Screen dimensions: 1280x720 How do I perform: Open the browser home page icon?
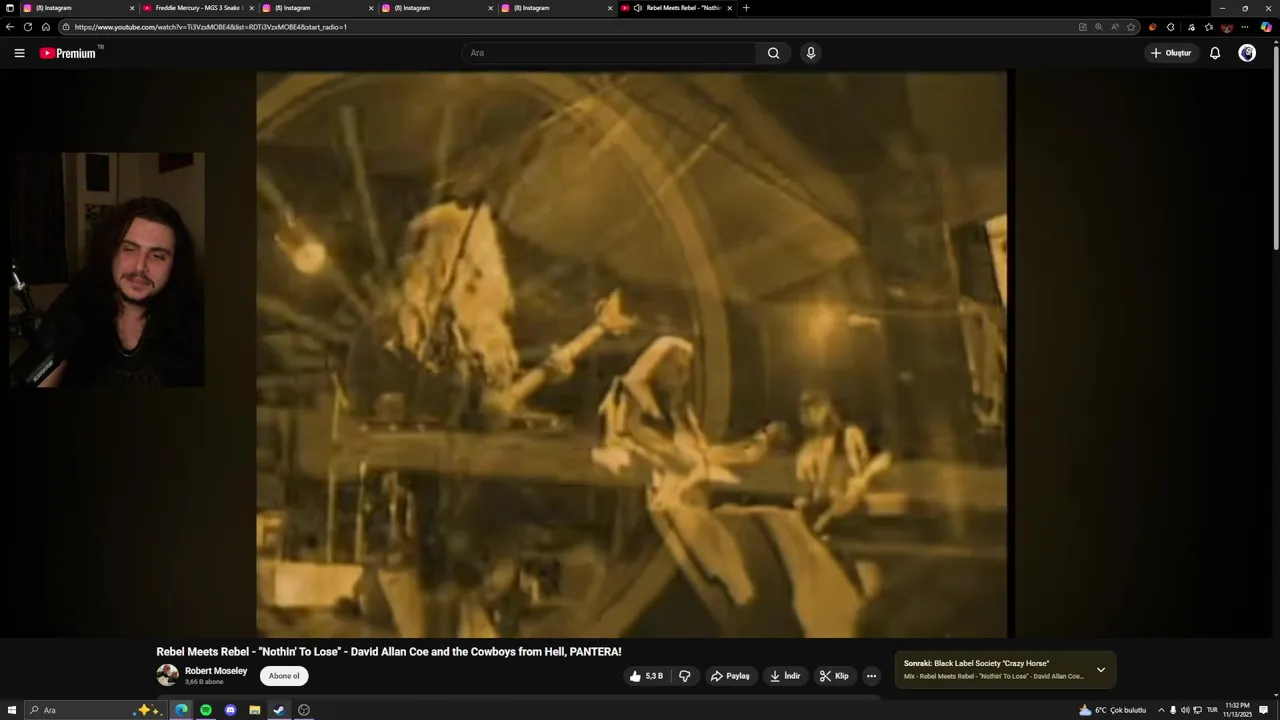(45, 27)
